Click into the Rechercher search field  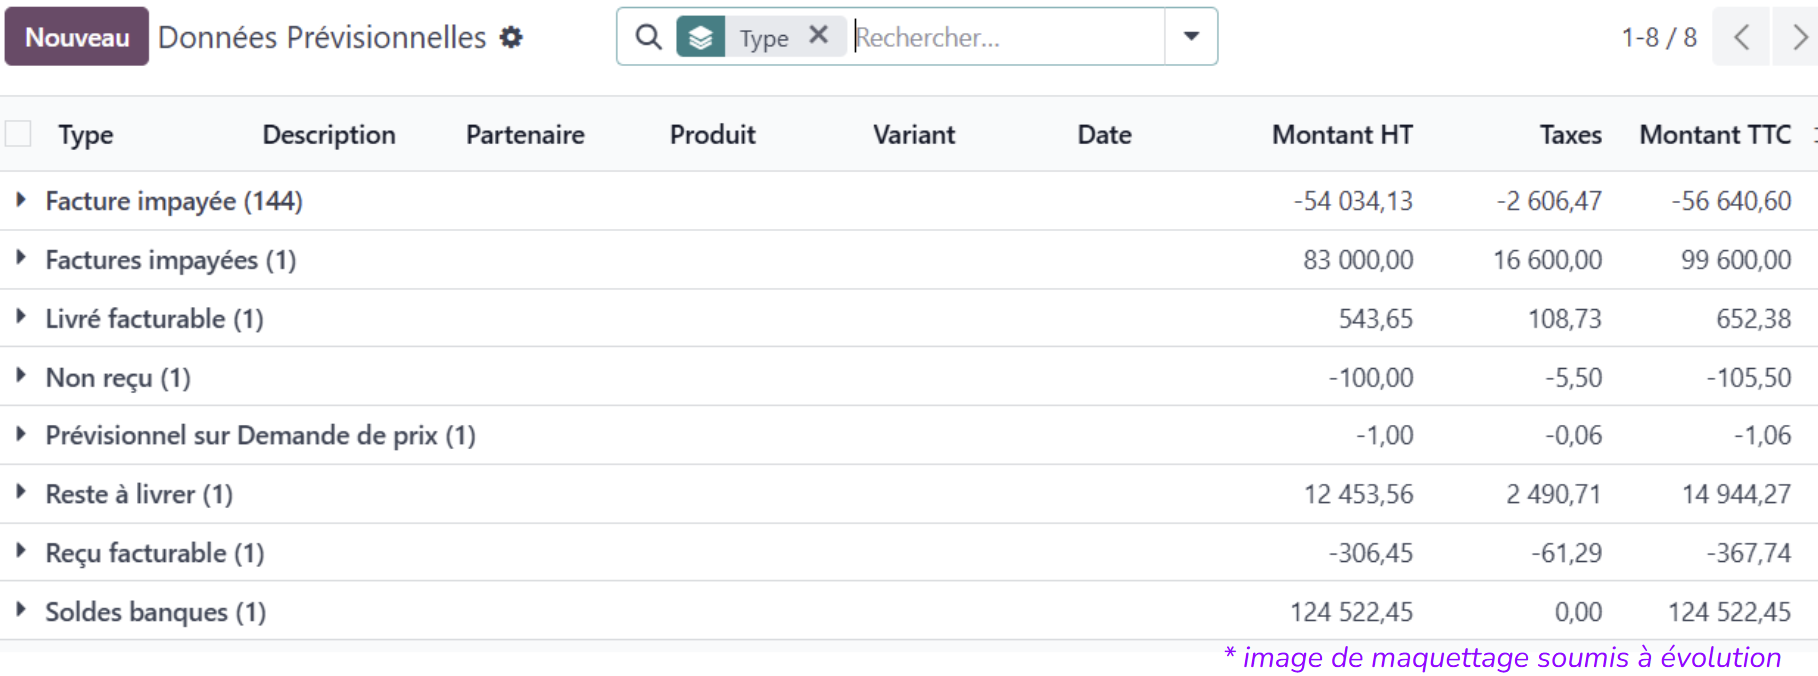tap(1005, 38)
